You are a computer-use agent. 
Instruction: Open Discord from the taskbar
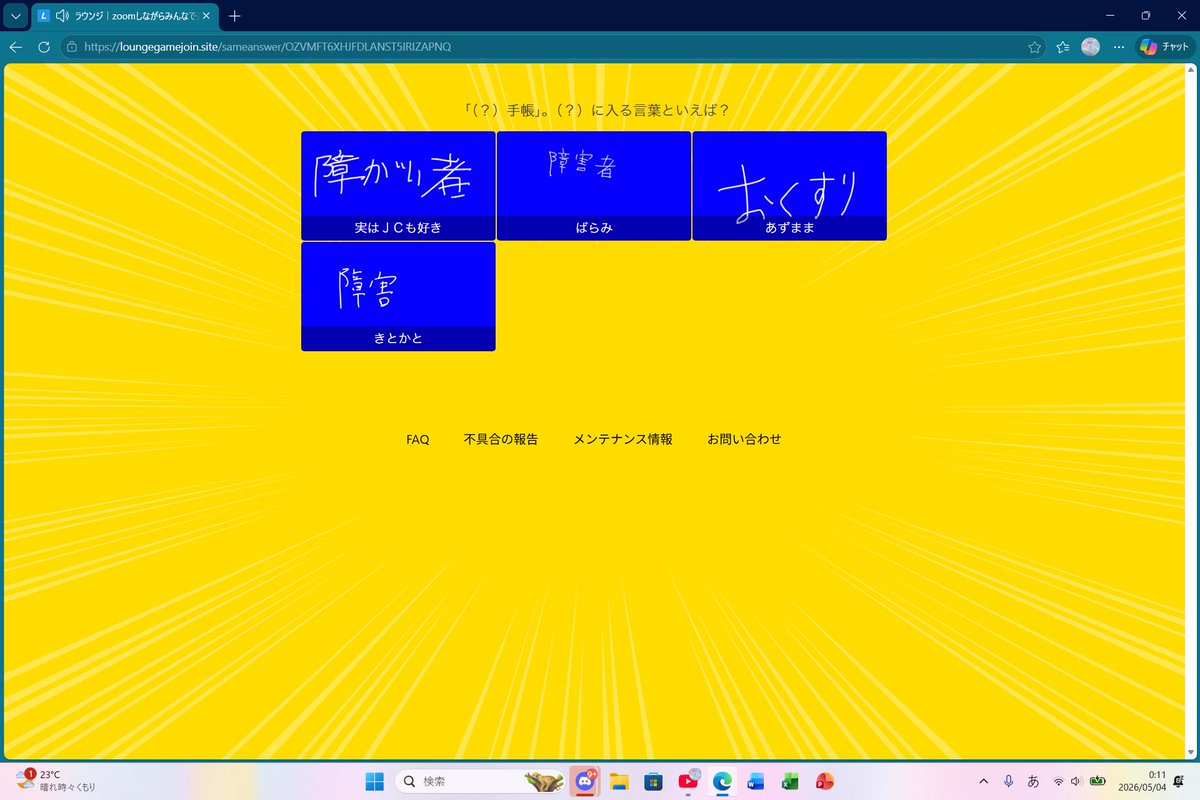tap(584, 781)
